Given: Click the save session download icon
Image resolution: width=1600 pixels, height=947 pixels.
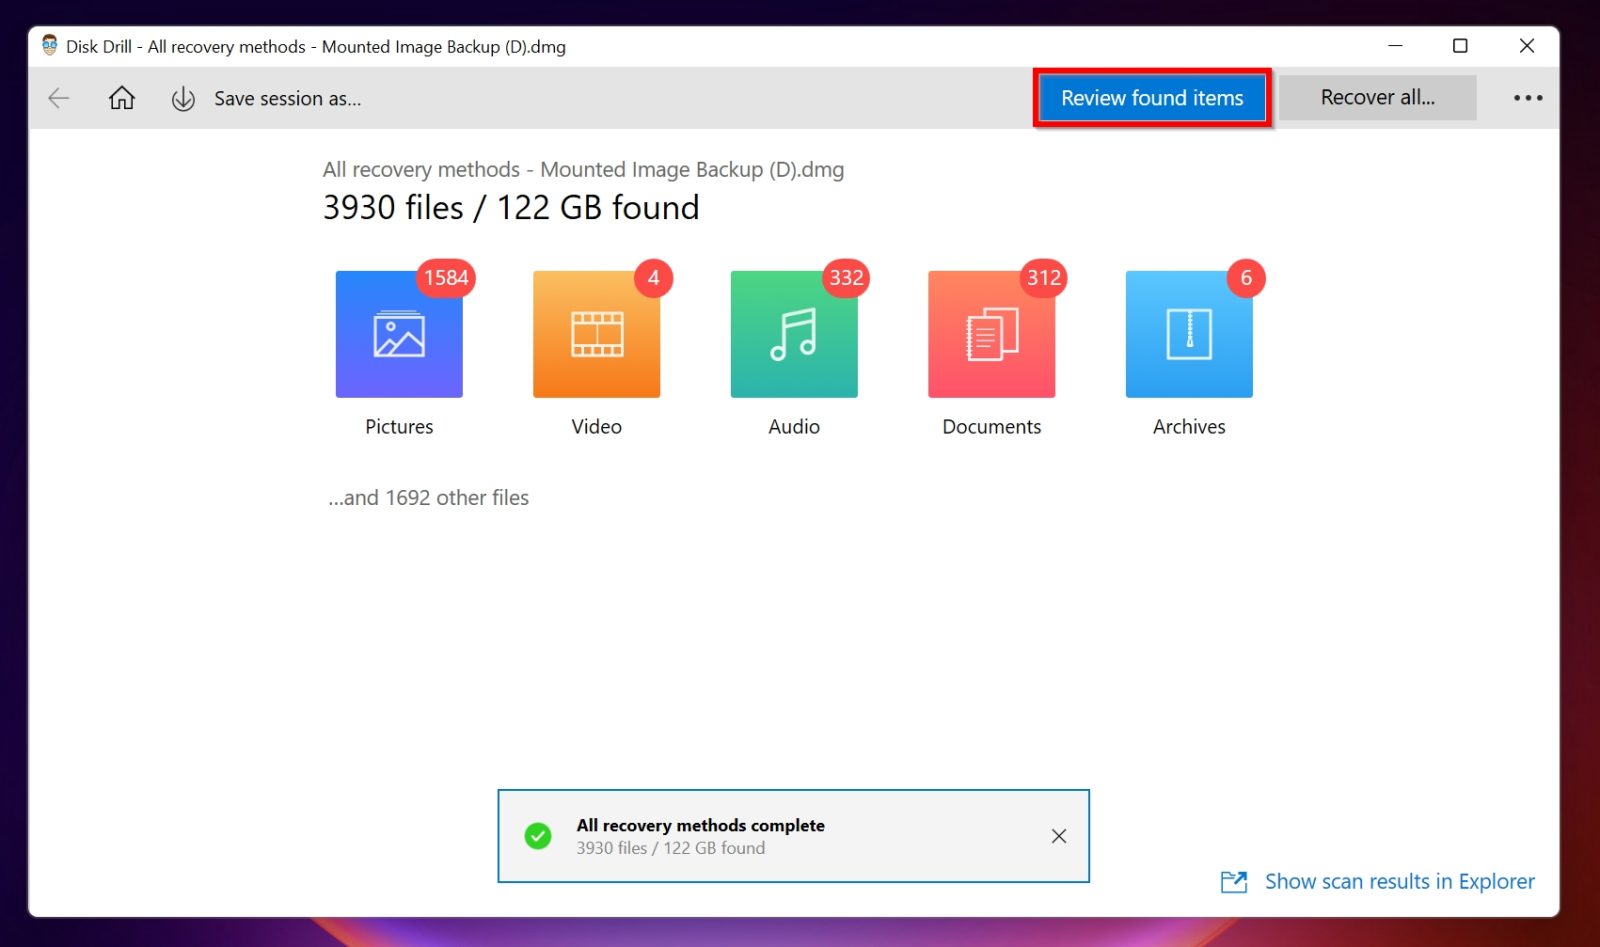Looking at the screenshot, I should (183, 98).
